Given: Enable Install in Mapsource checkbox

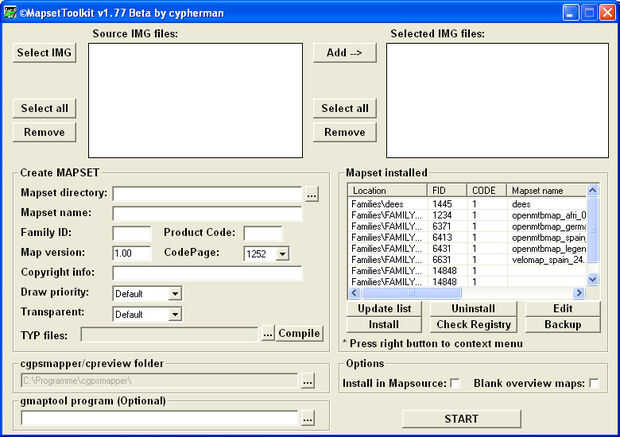Looking at the screenshot, I should tap(455, 383).
